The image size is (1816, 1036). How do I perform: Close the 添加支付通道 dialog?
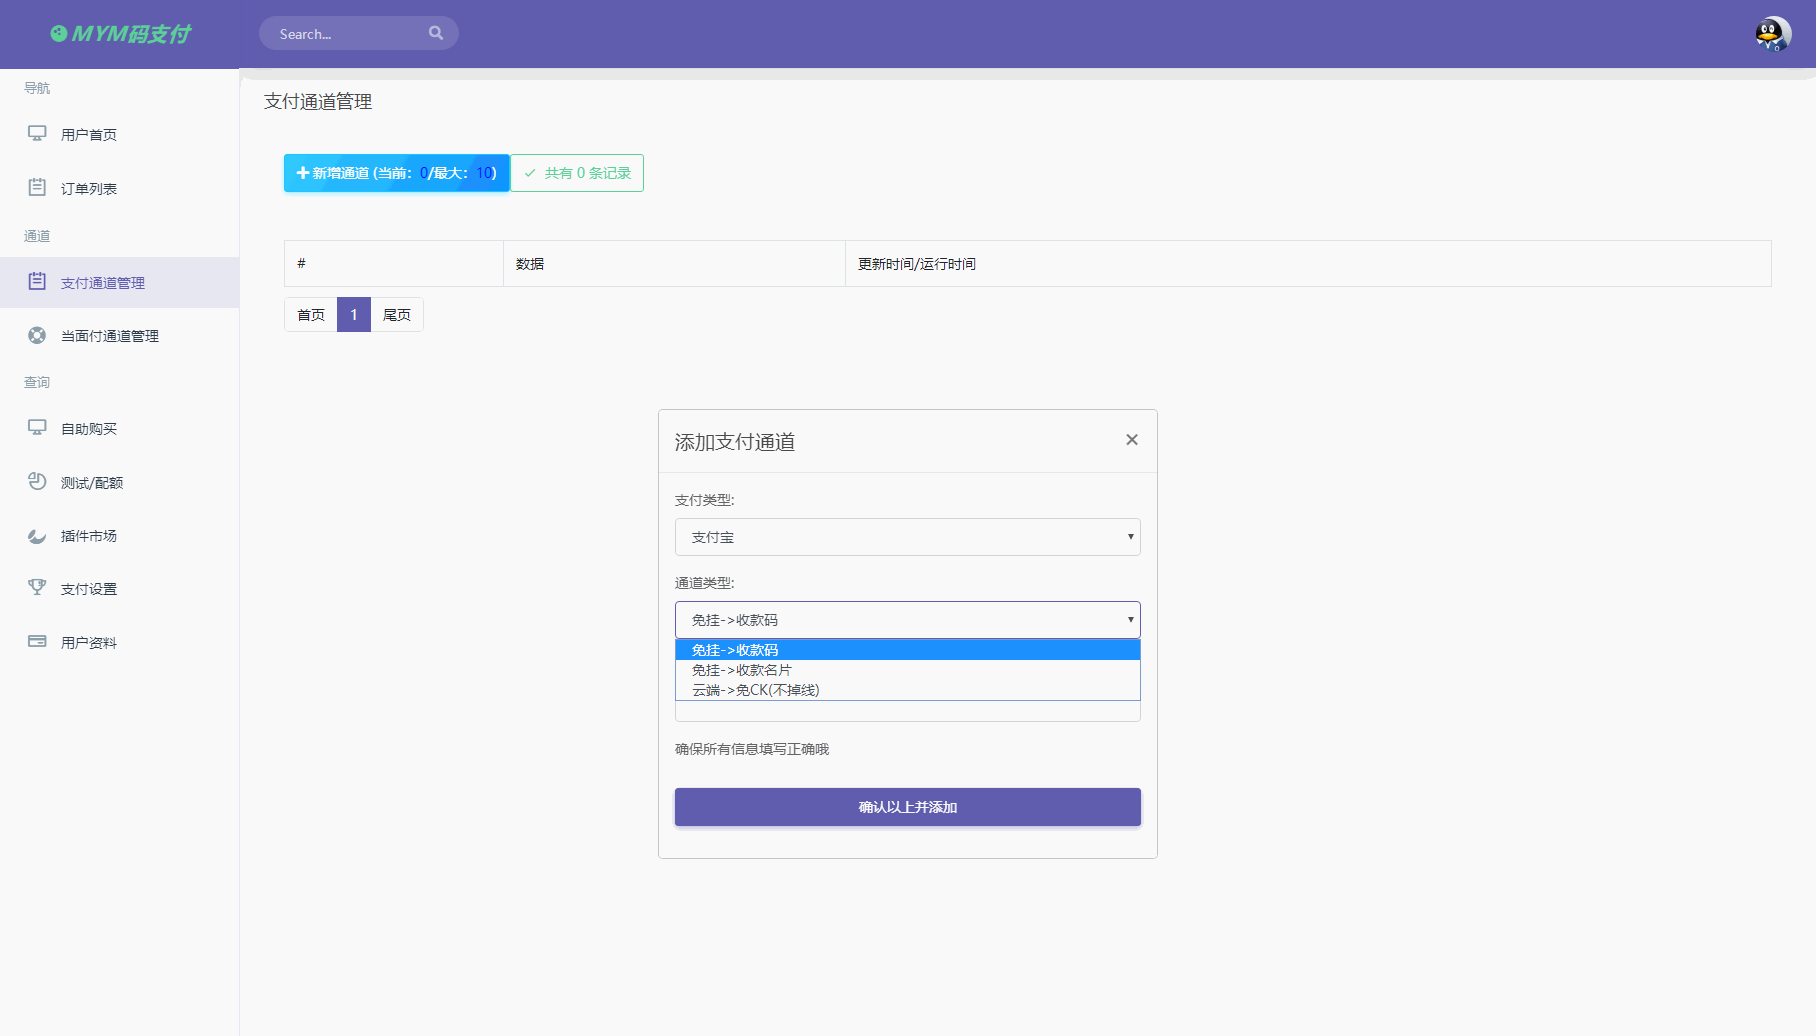(x=1132, y=440)
